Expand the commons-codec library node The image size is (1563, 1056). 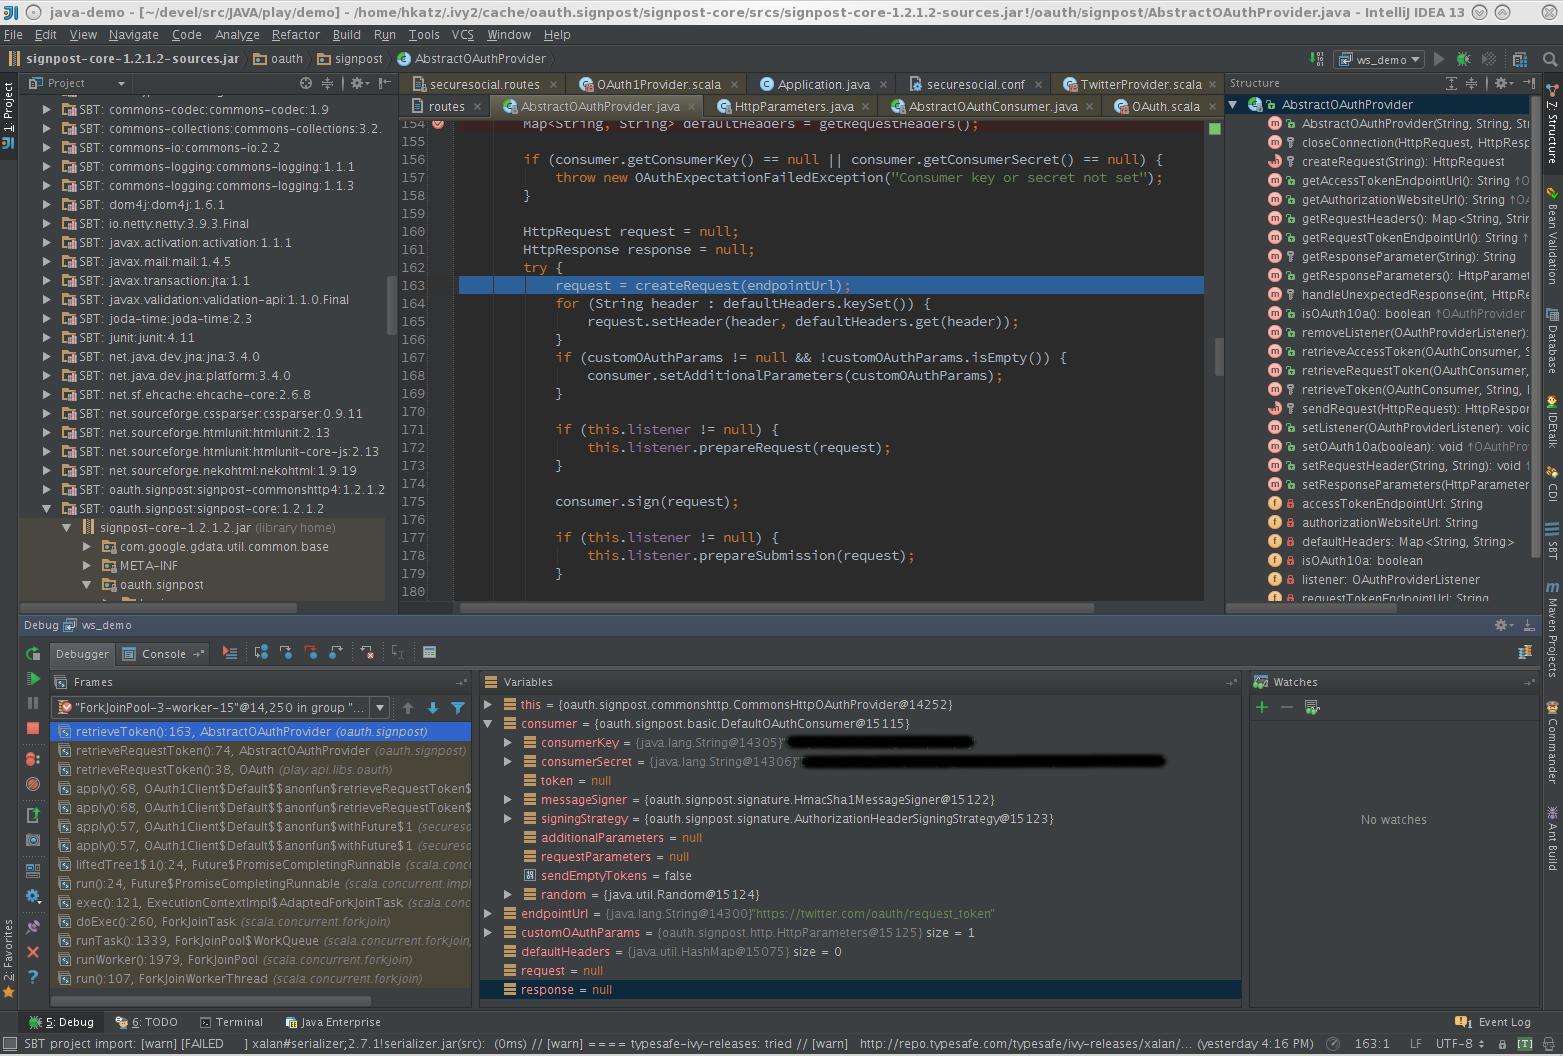[x=46, y=109]
